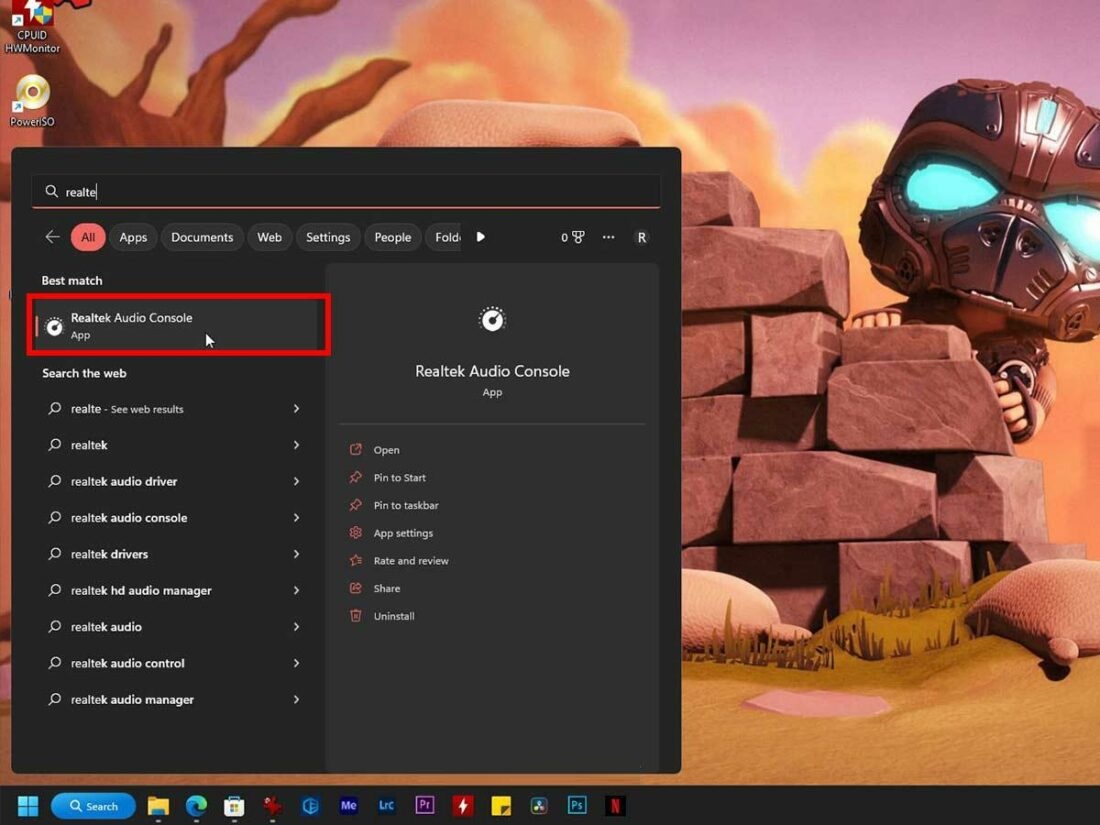The height and width of the screenshot is (825, 1100).
Task: Expand the chevron beside 'realtek audio'
Action: pyautogui.click(x=297, y=626)
